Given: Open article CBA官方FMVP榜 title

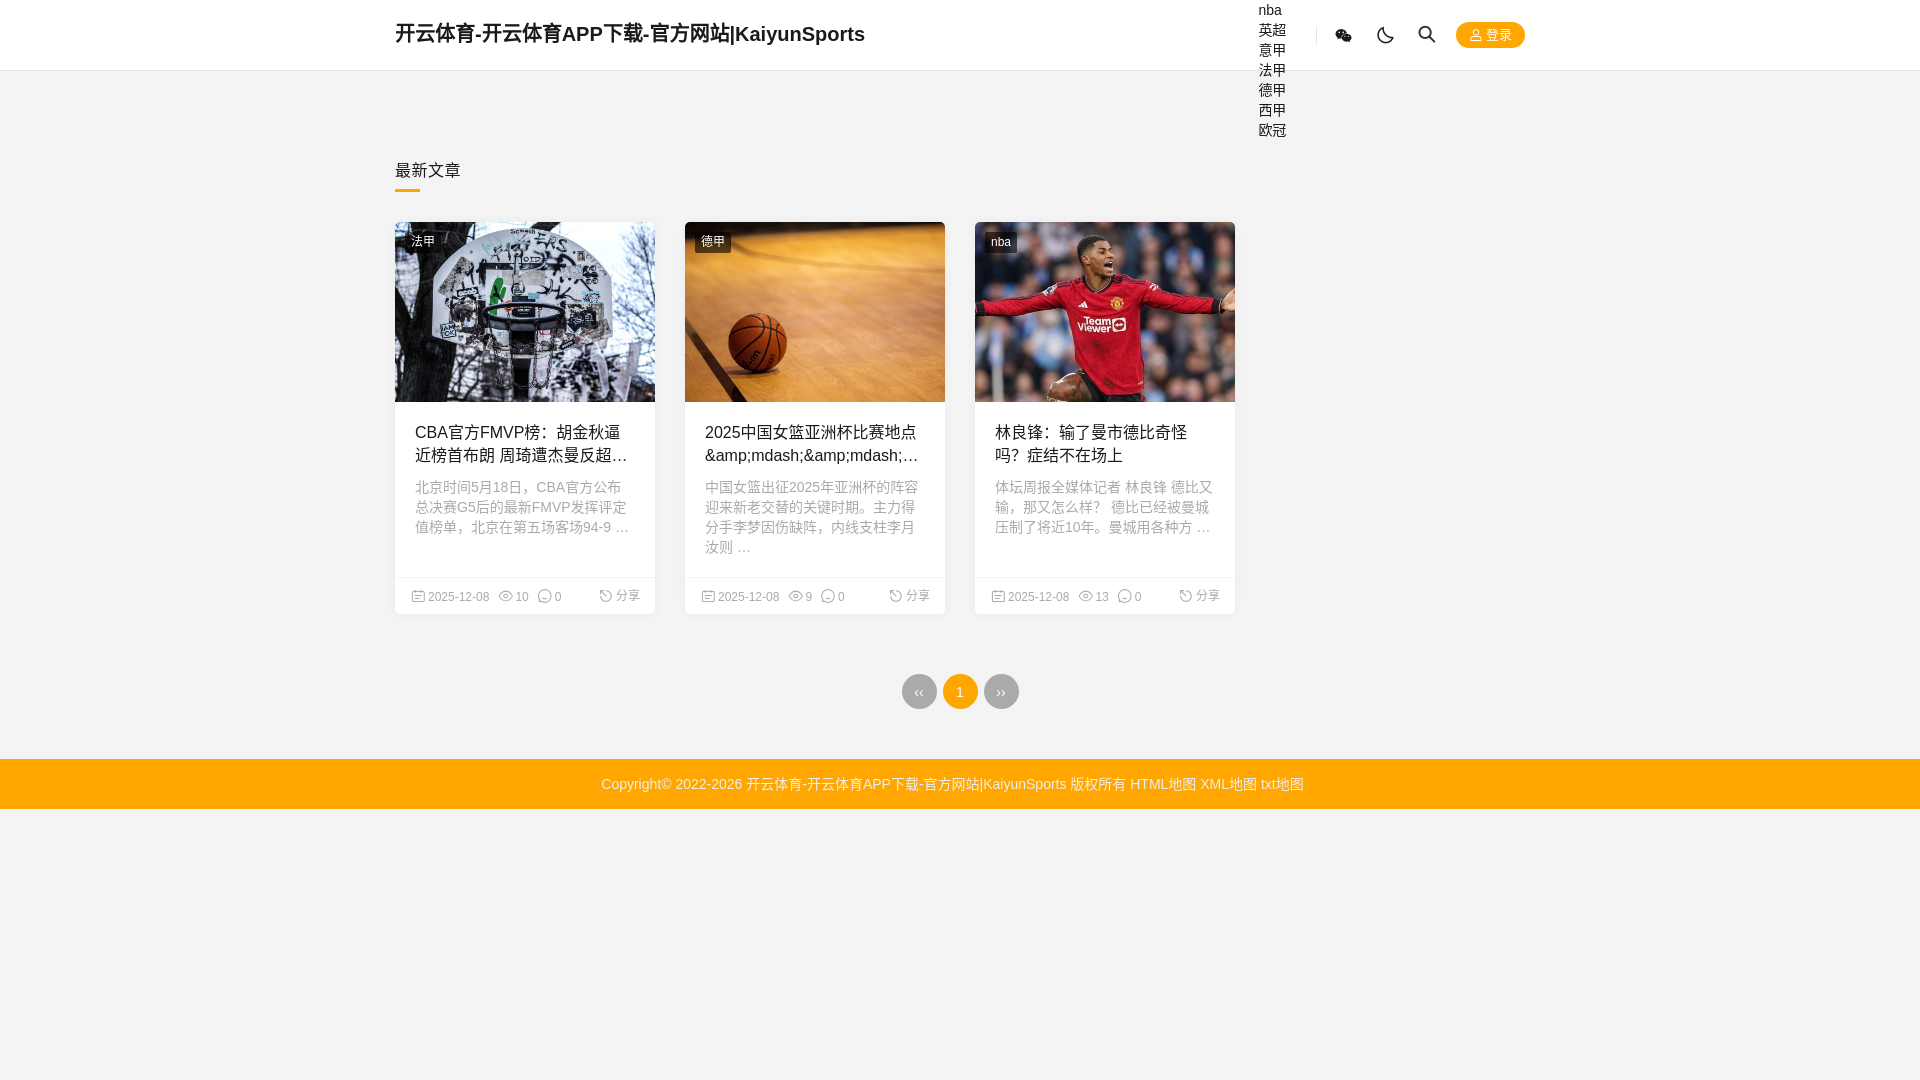Looking at the screenshot, I should click(x=521, y=444).
